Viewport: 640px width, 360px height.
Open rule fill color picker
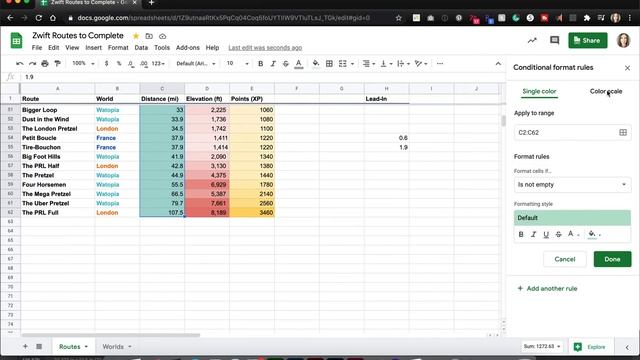(594, 234)
